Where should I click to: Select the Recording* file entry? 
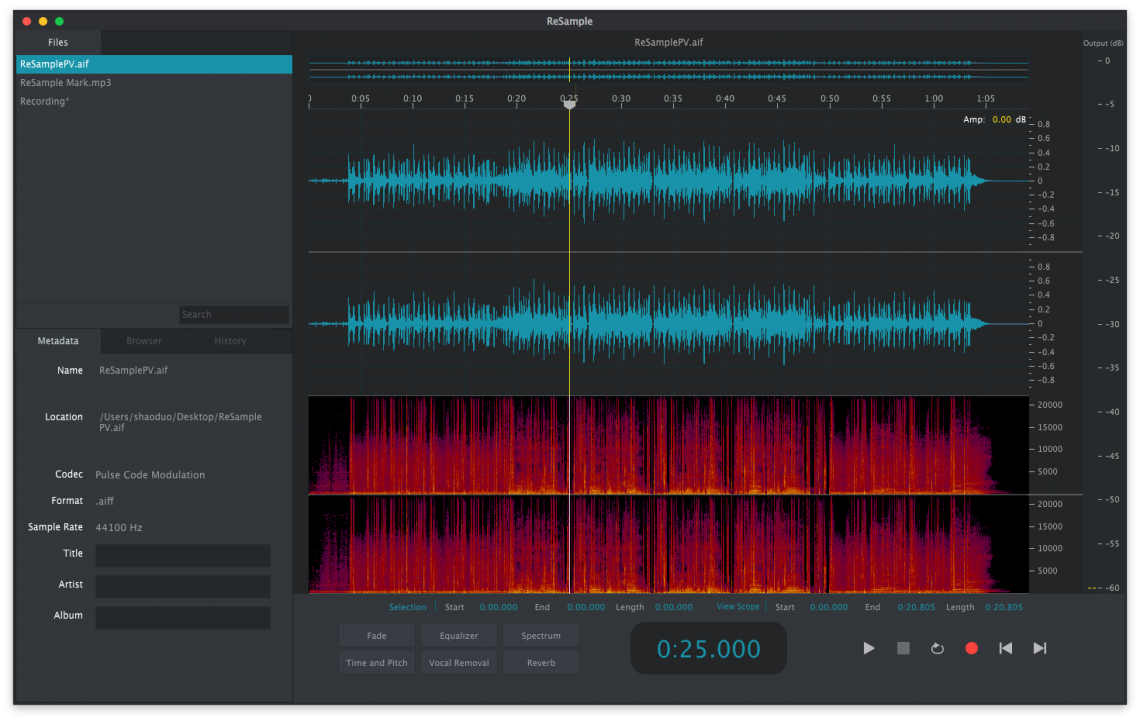tap(45, 102)
